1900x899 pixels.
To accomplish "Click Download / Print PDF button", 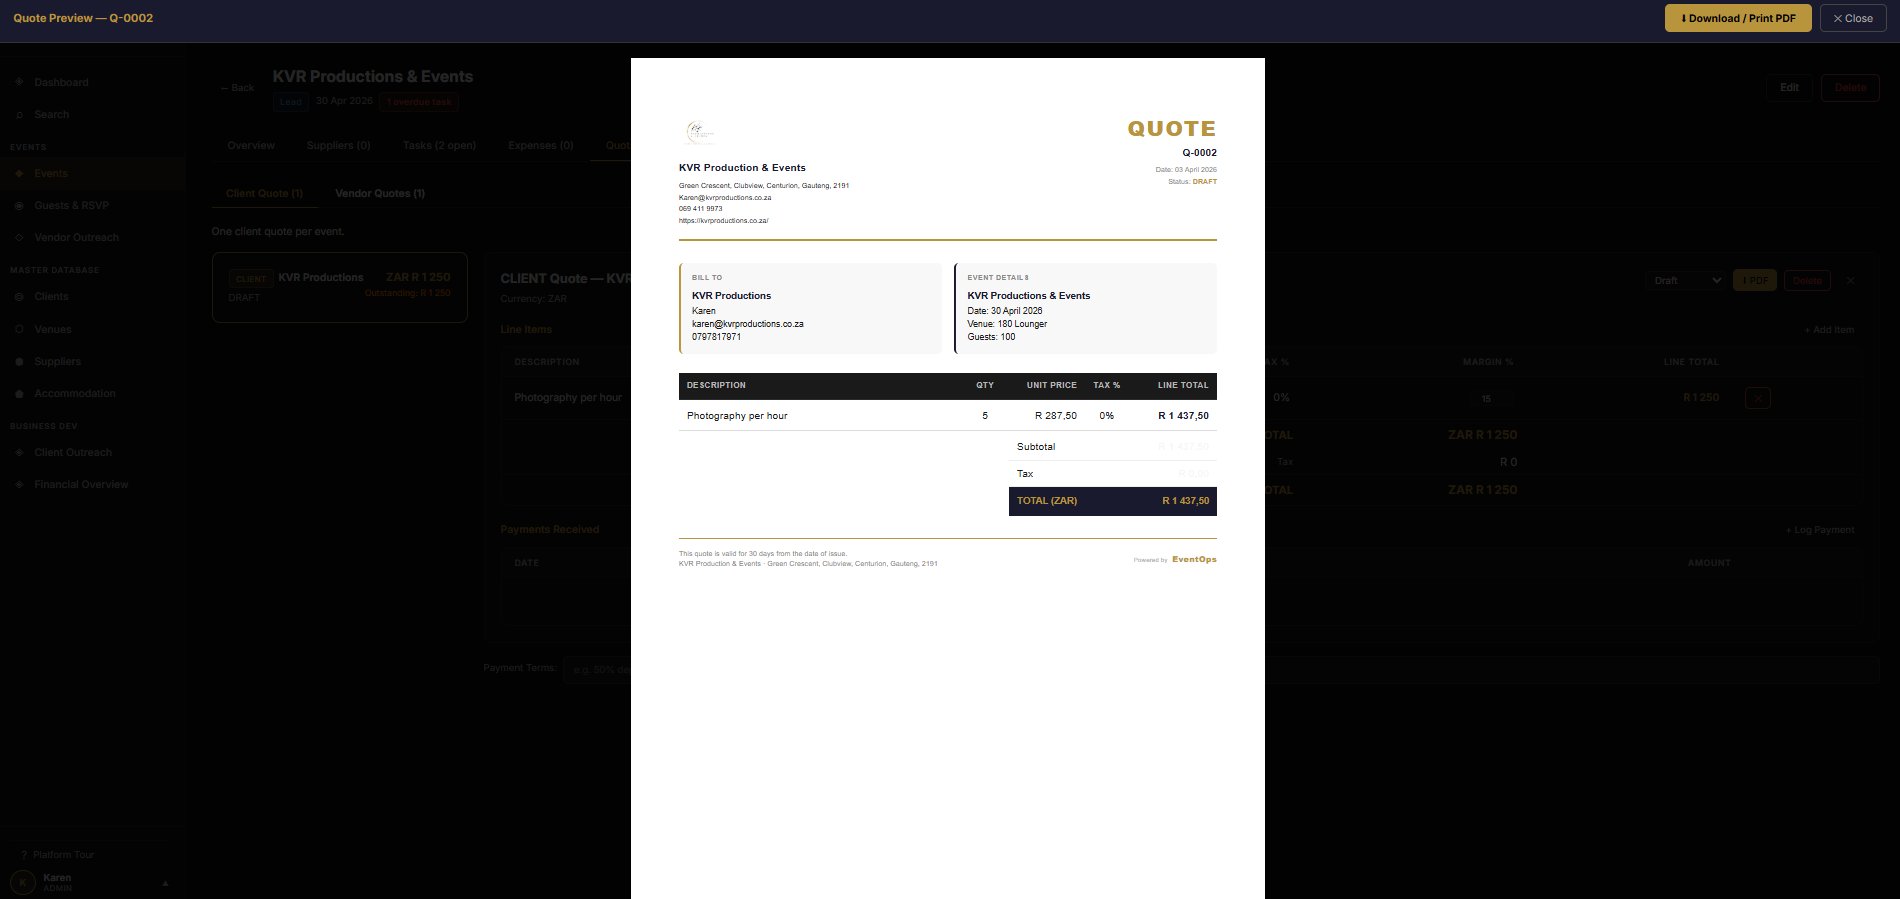I will pos(1738,18).
